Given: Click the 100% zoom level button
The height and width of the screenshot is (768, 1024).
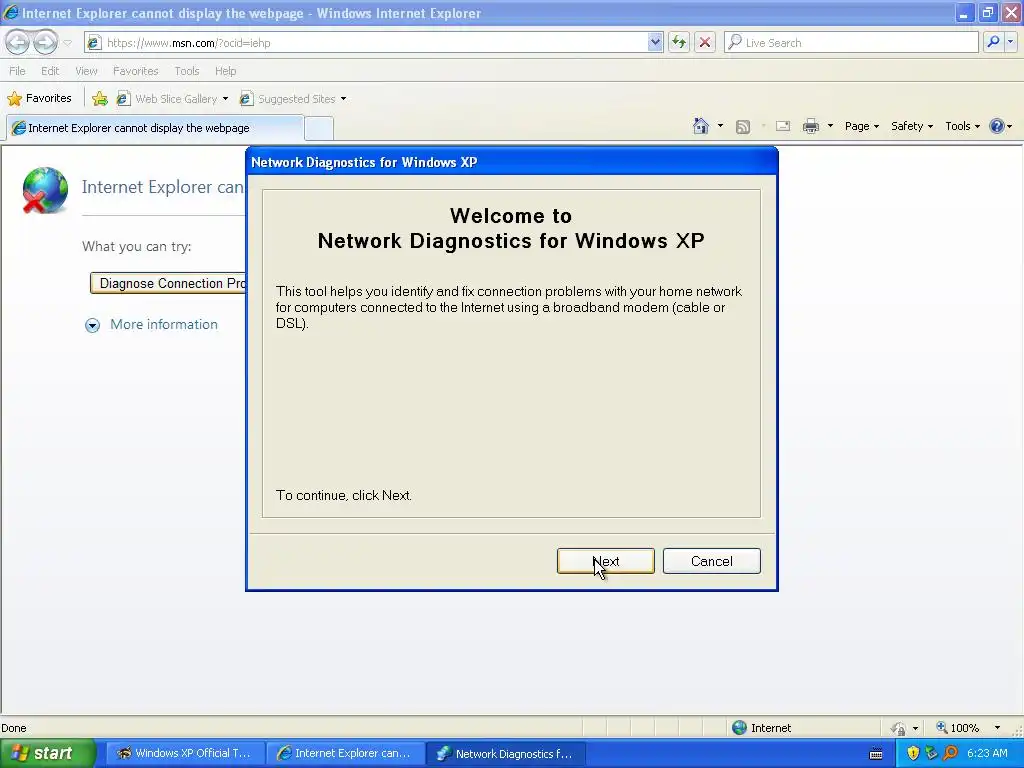Looking at the screenshot, I should click(957, 728).
